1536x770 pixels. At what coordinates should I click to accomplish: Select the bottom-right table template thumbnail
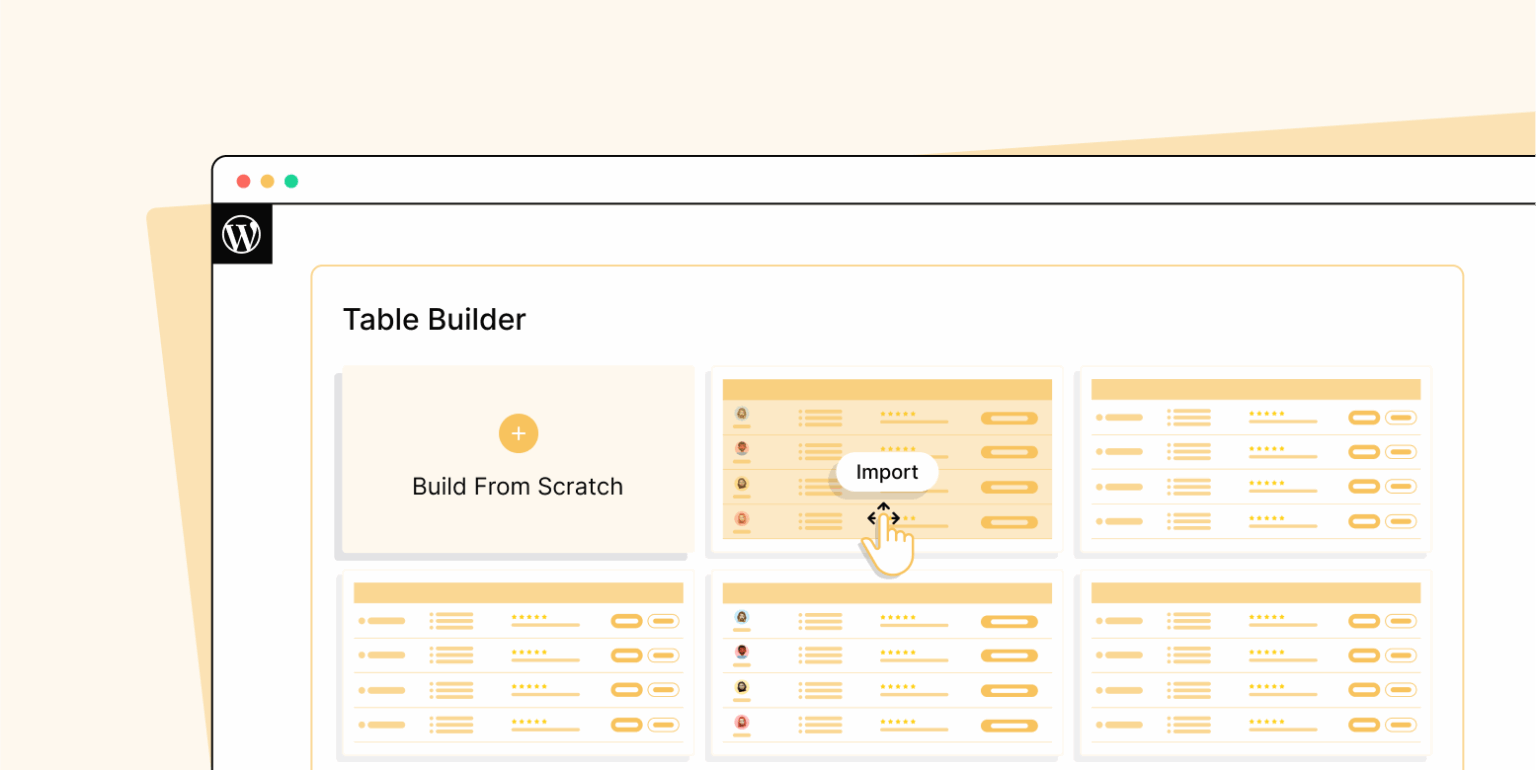(x=1255, y=662)
